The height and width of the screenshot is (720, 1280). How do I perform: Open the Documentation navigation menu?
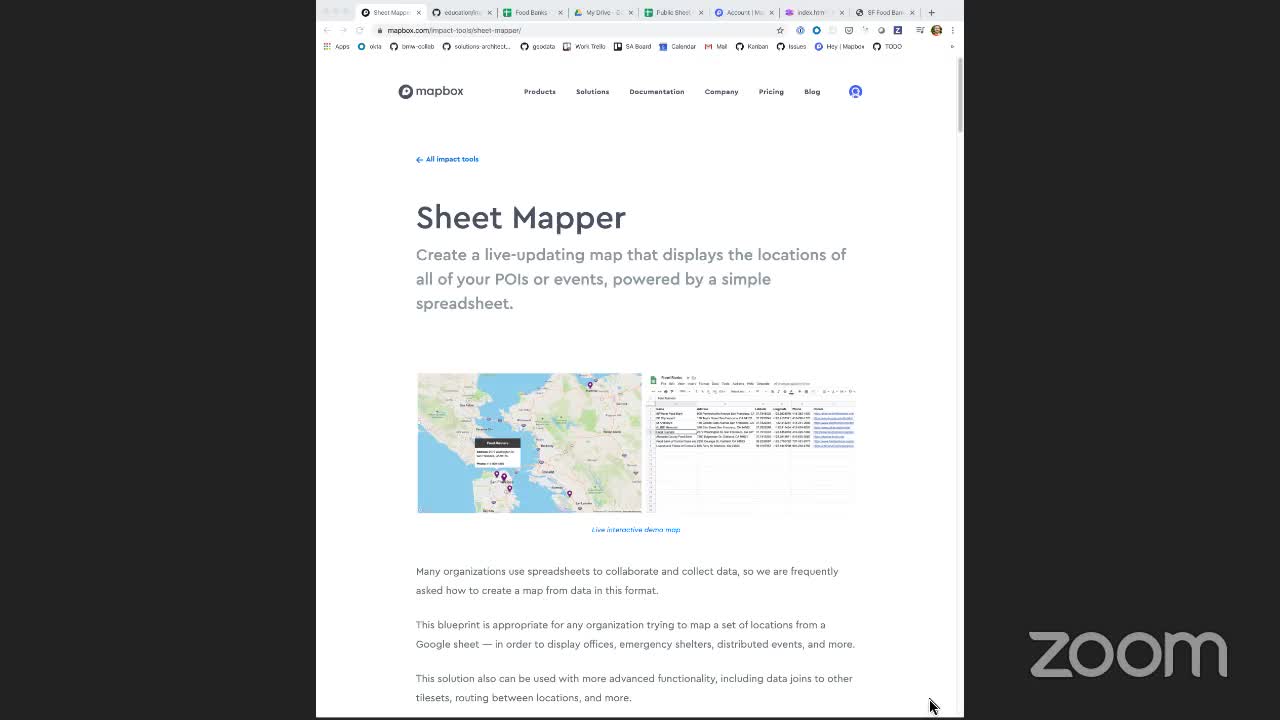(x=657, y=92)
